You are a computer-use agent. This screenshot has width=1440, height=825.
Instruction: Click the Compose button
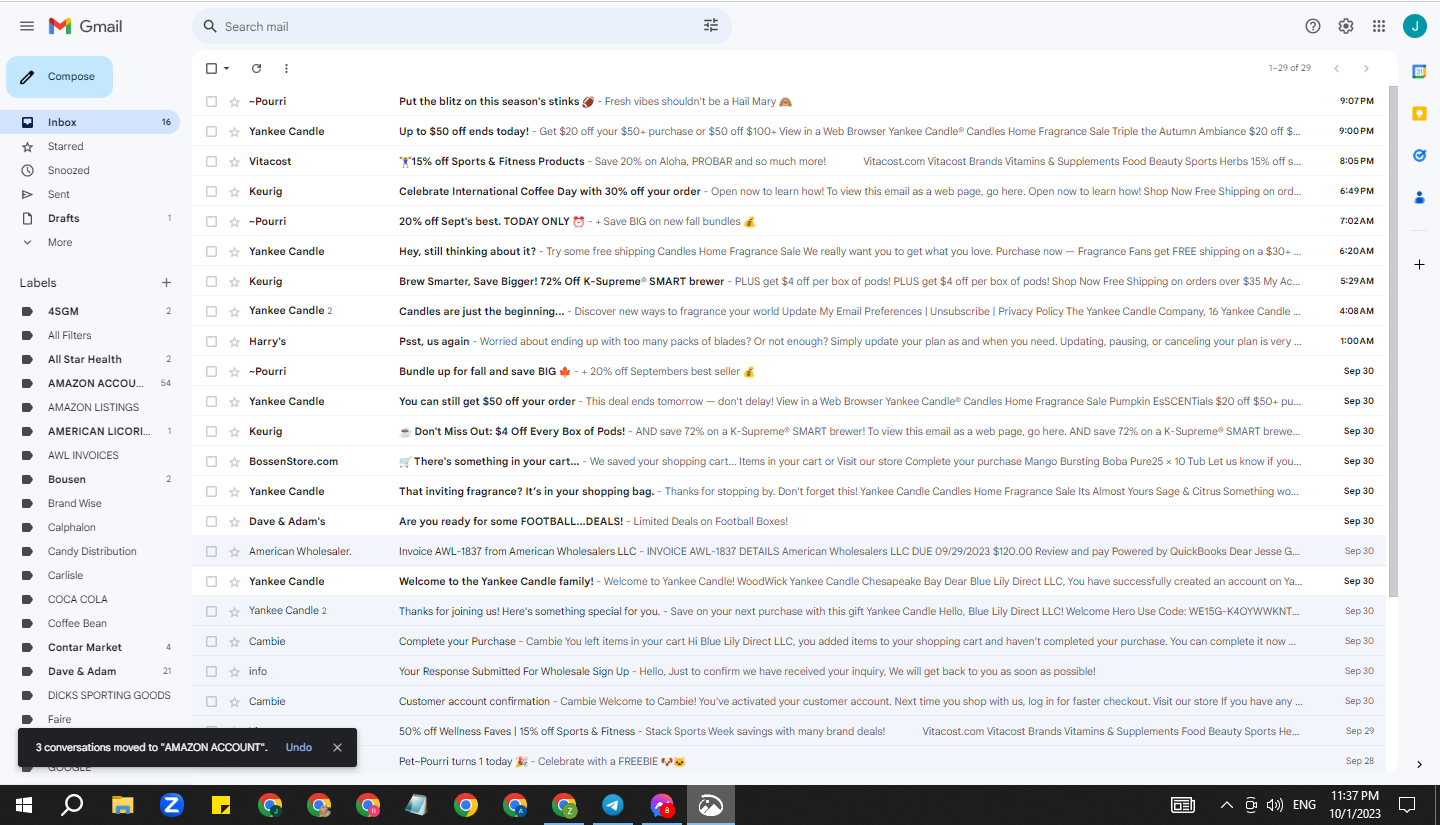(x=59, y=77)
